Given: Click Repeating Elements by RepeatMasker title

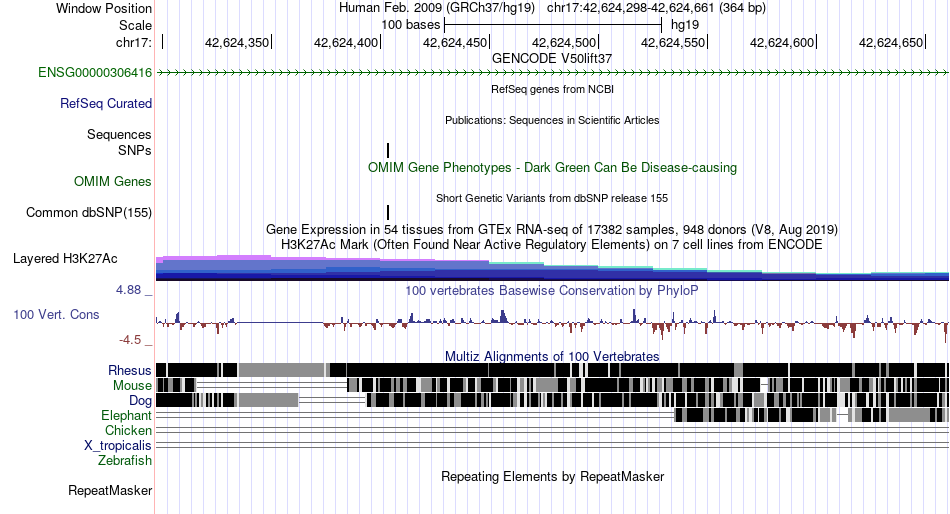Looking at the screenshot, I should 552,476.
